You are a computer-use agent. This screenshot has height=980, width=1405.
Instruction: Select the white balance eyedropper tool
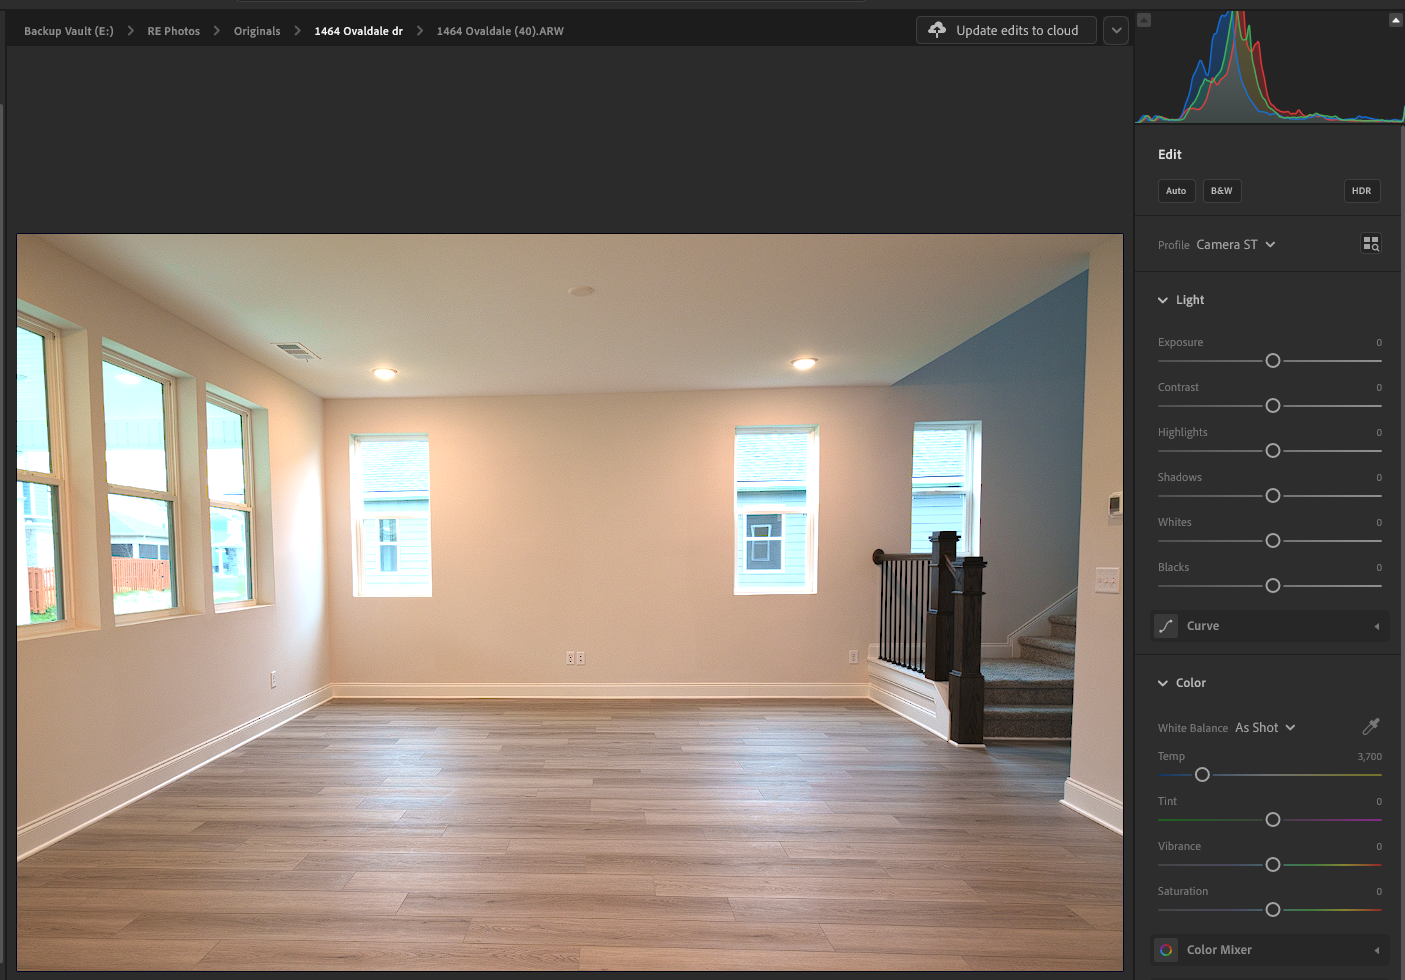click(1371, 726)
